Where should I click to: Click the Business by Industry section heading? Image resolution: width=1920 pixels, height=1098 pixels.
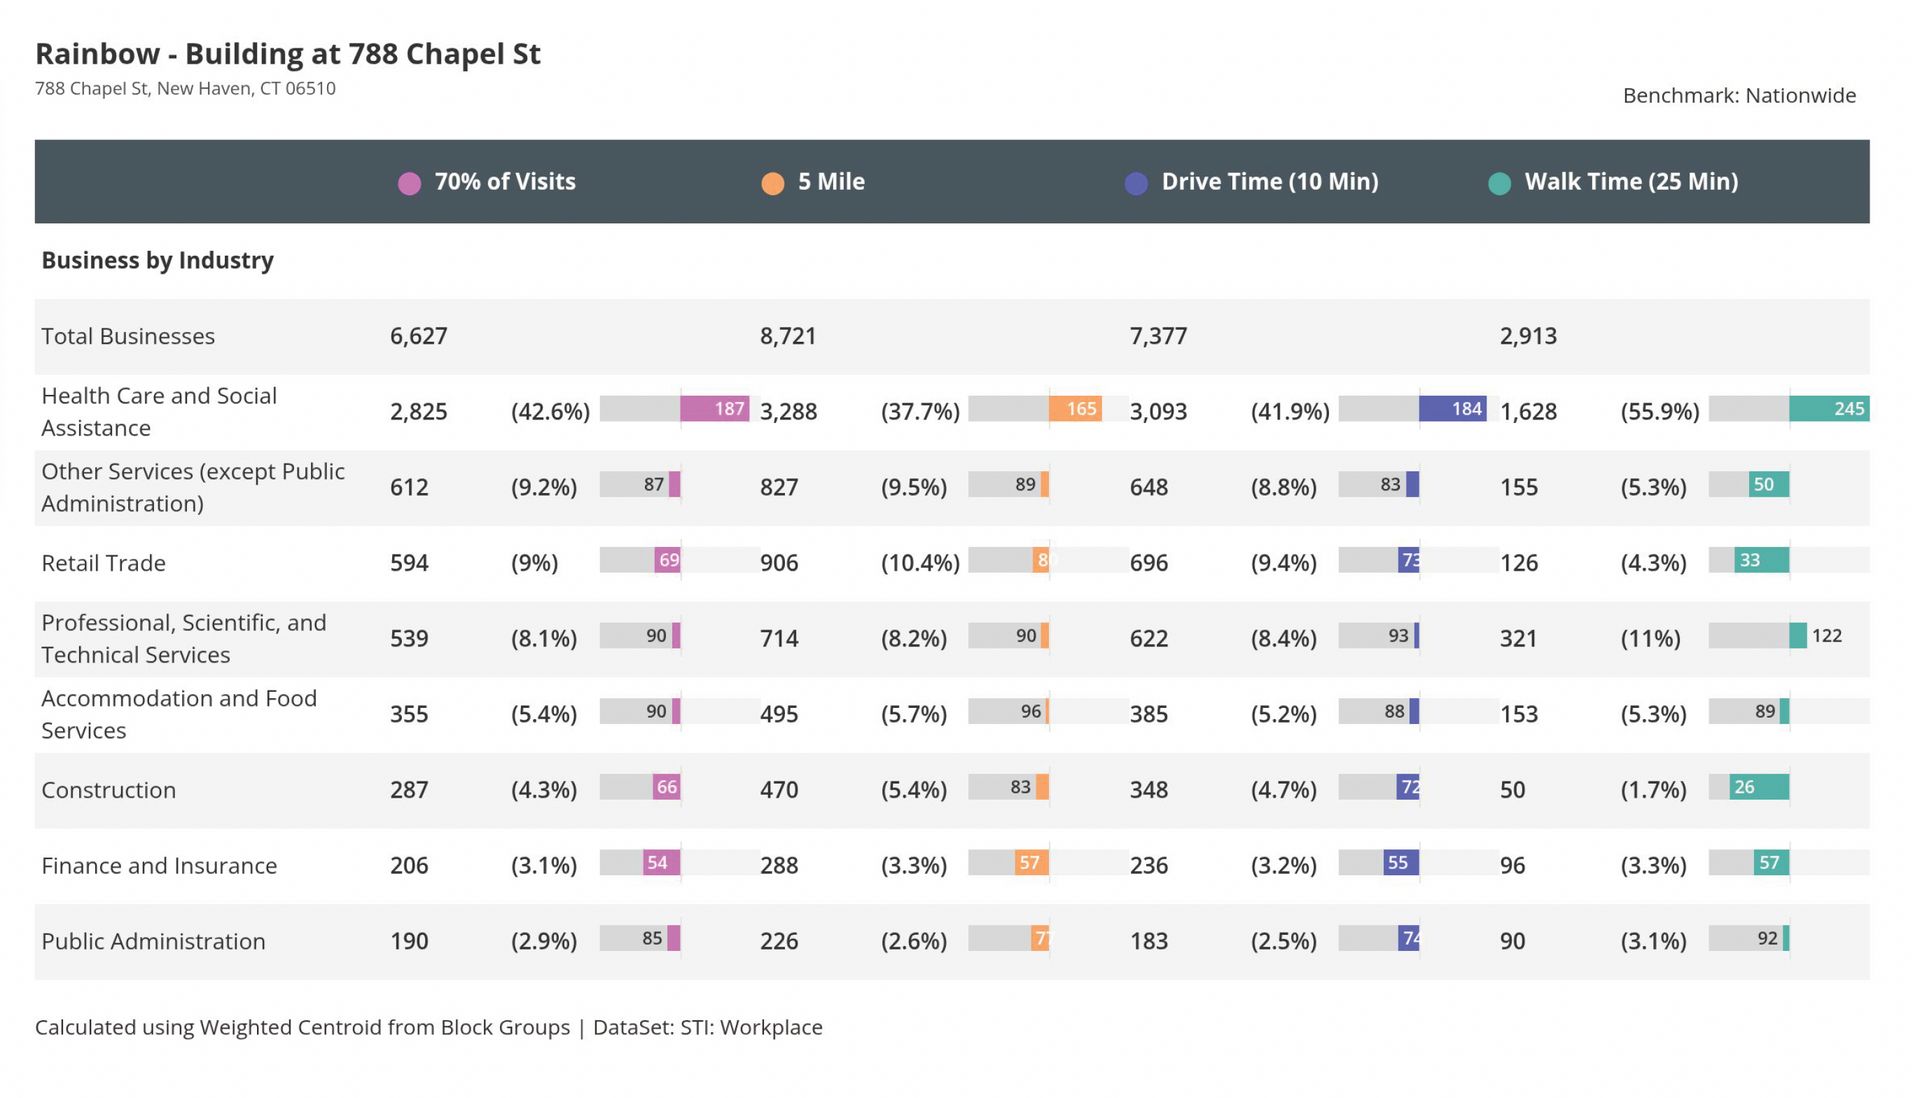(x=157, y=260)
